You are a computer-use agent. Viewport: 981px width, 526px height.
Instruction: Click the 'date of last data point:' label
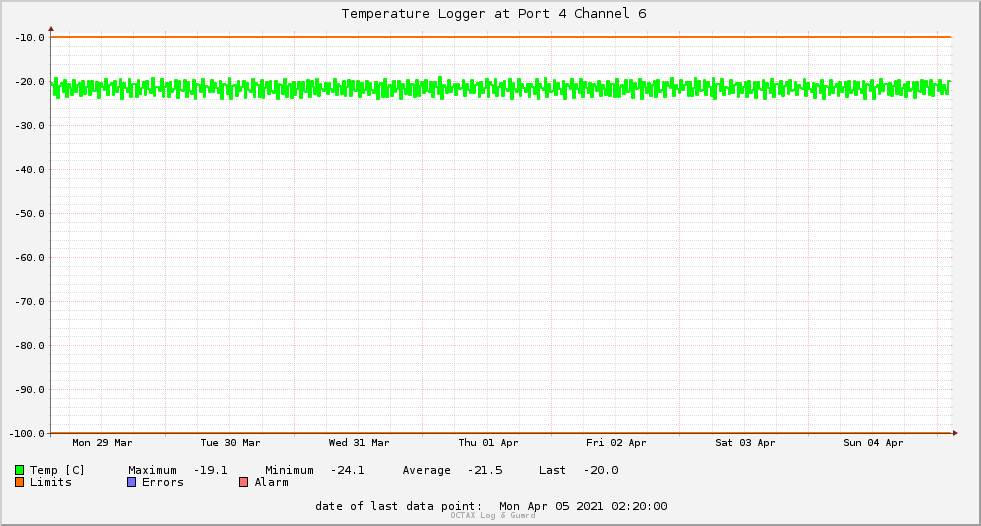click(399, 506)
